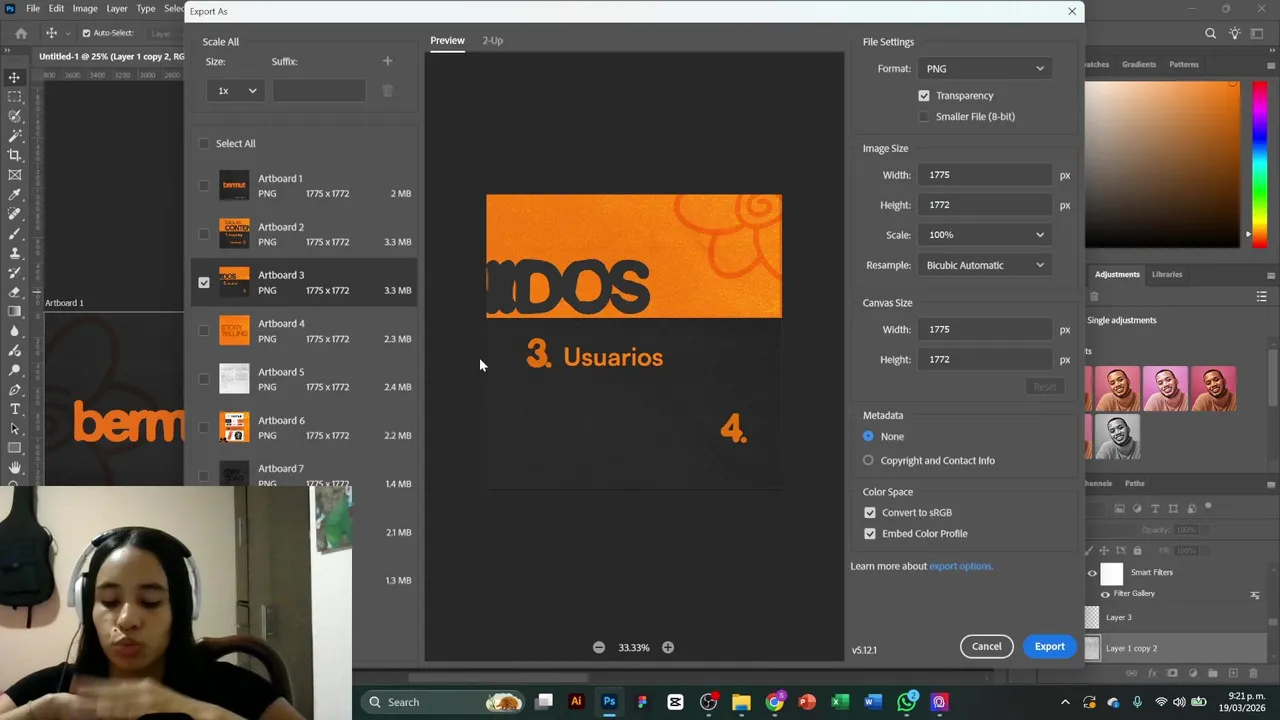Click the Cancel button

986,647
